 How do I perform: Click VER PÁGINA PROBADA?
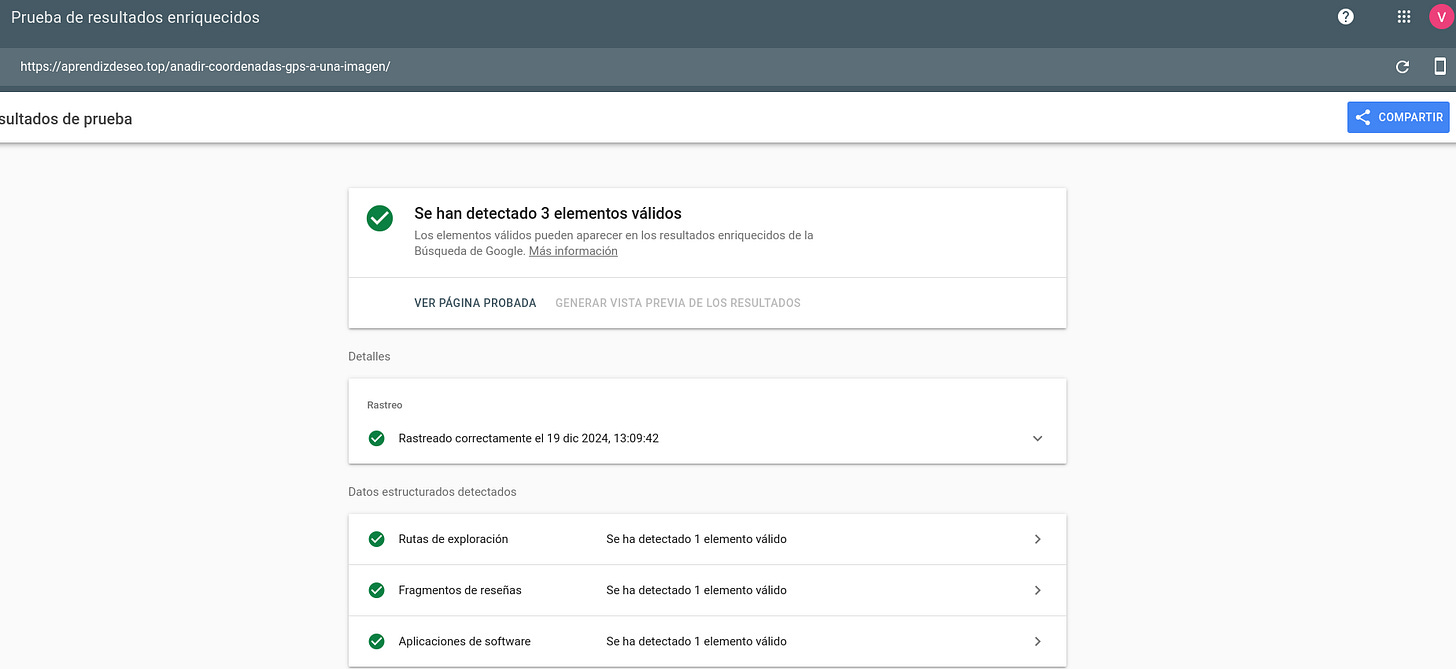[475, 303]
